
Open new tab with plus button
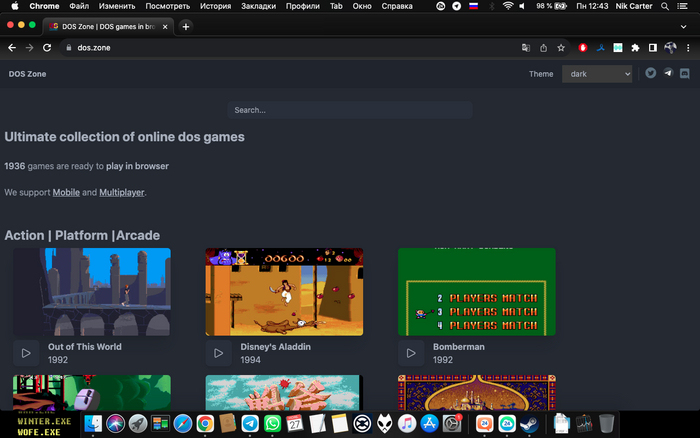[x=186, y=27]
